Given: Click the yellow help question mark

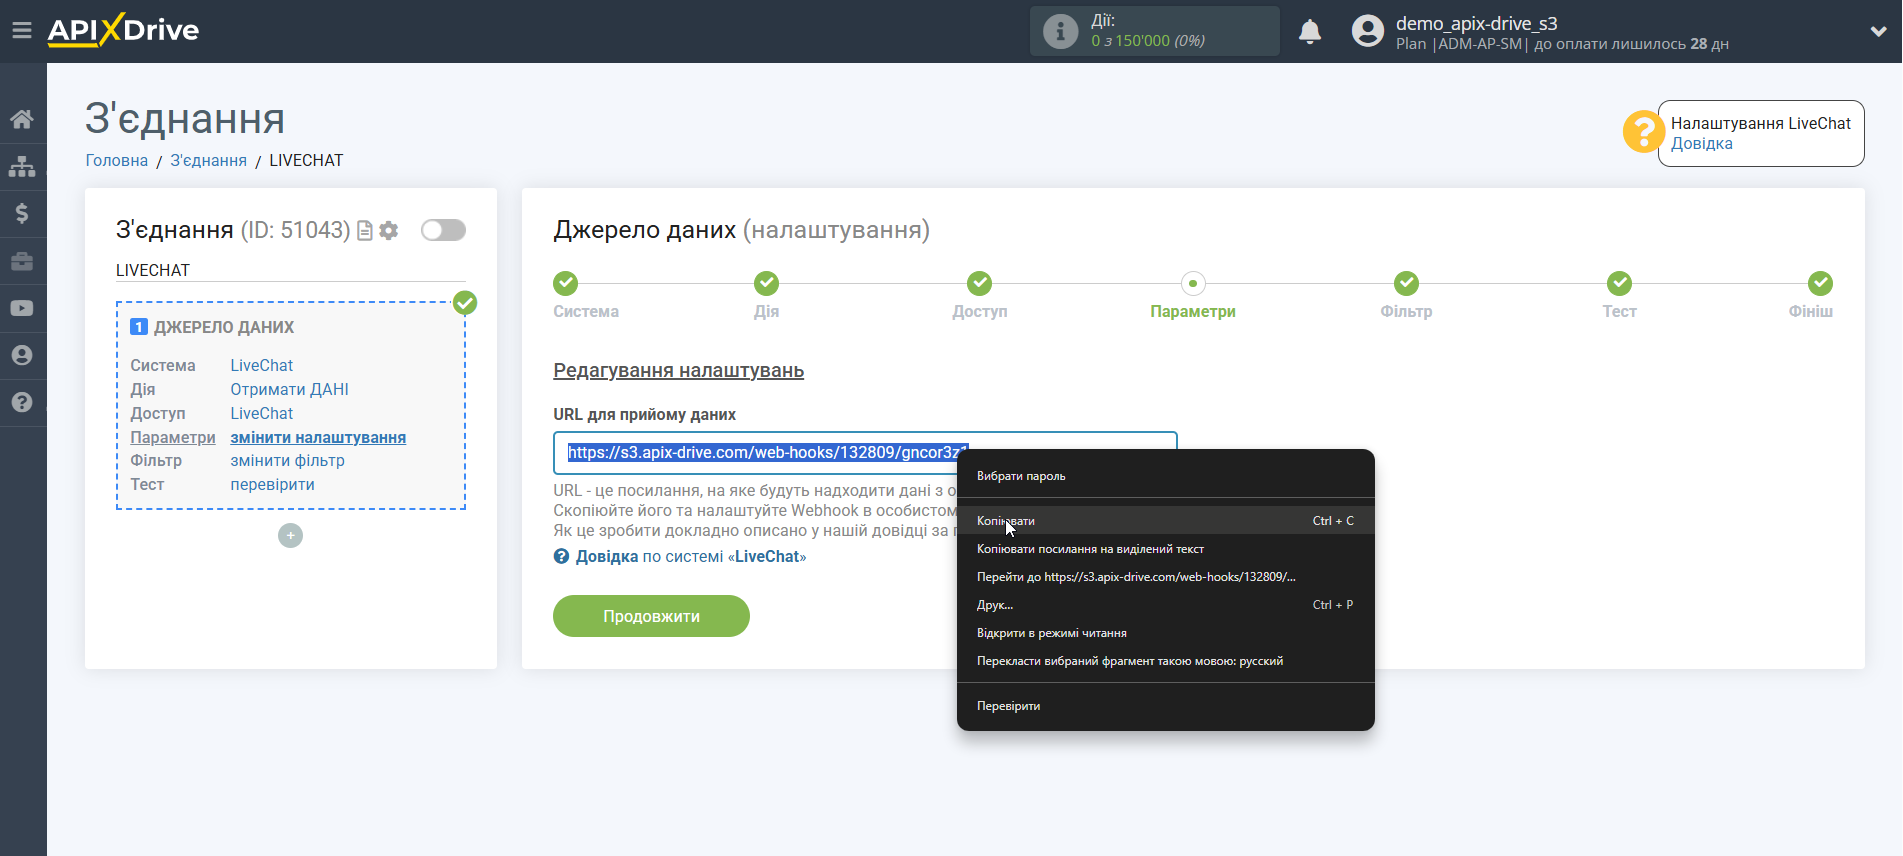Looking at the screenshot, I should coord(1643,132).
